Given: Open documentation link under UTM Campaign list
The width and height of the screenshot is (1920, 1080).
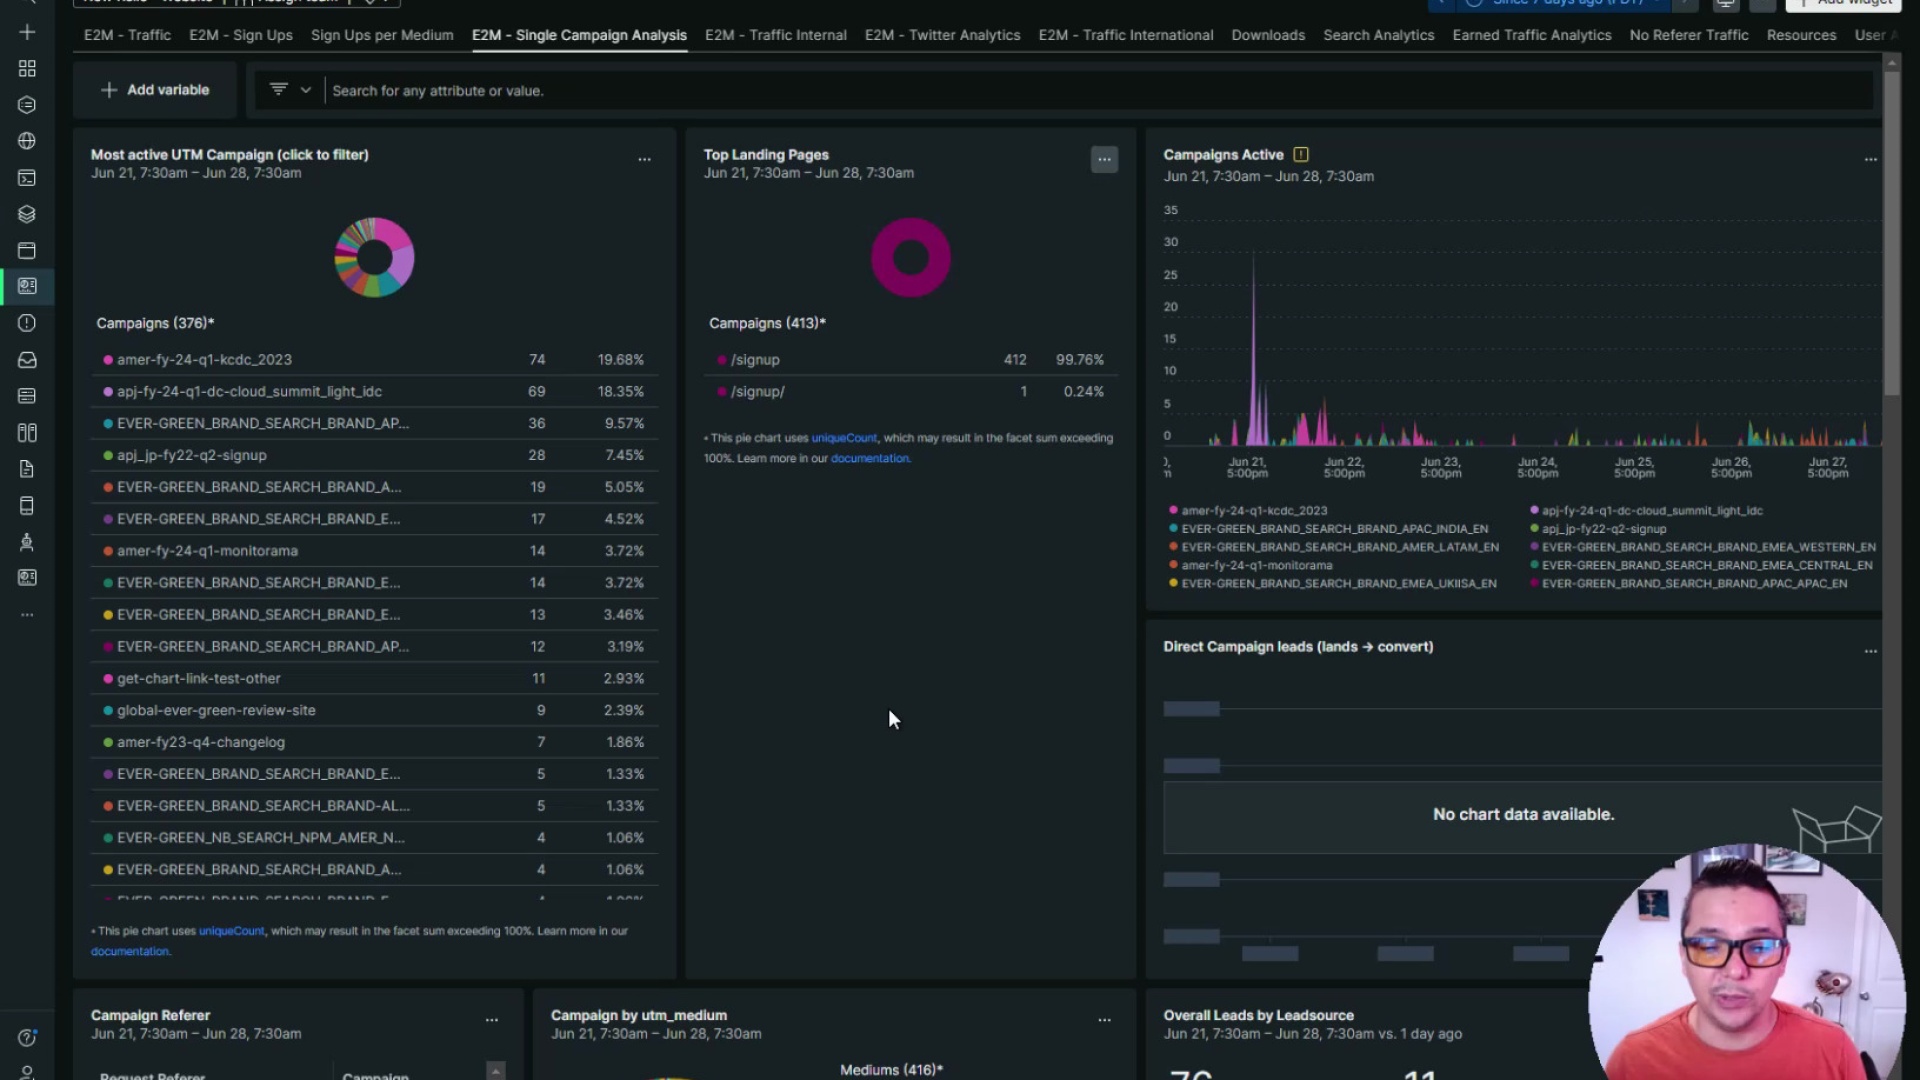Looking at the screenshot, I should pyautogui.click(x=130, y=951).
